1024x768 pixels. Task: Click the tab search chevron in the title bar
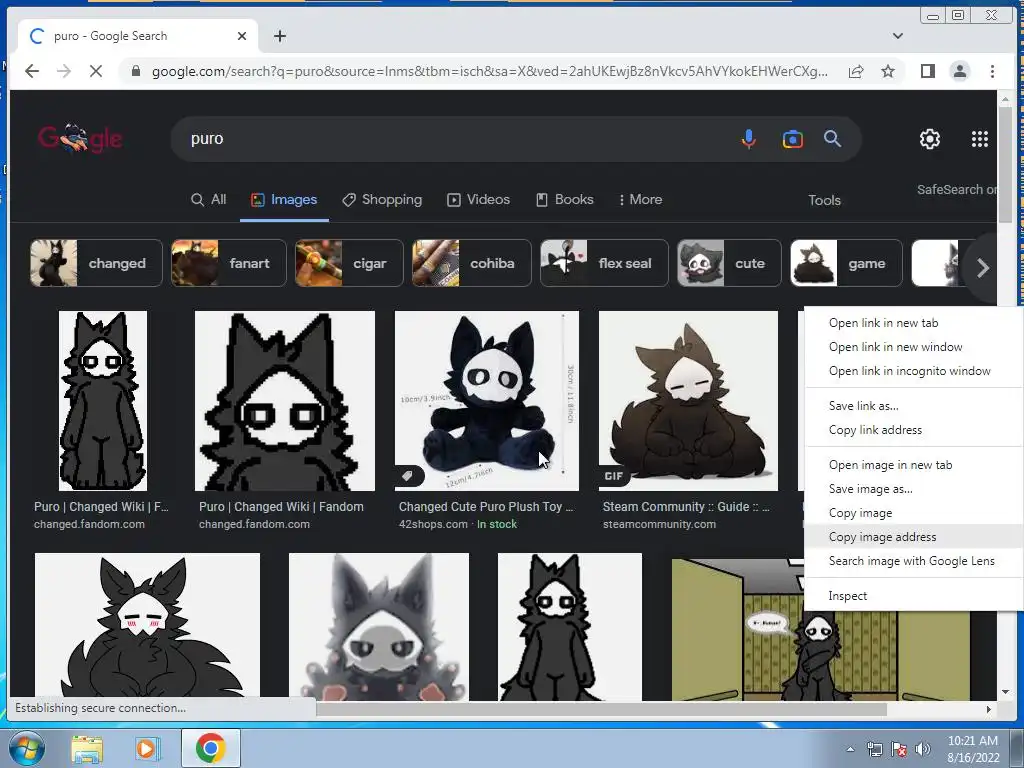pos(898,36)
